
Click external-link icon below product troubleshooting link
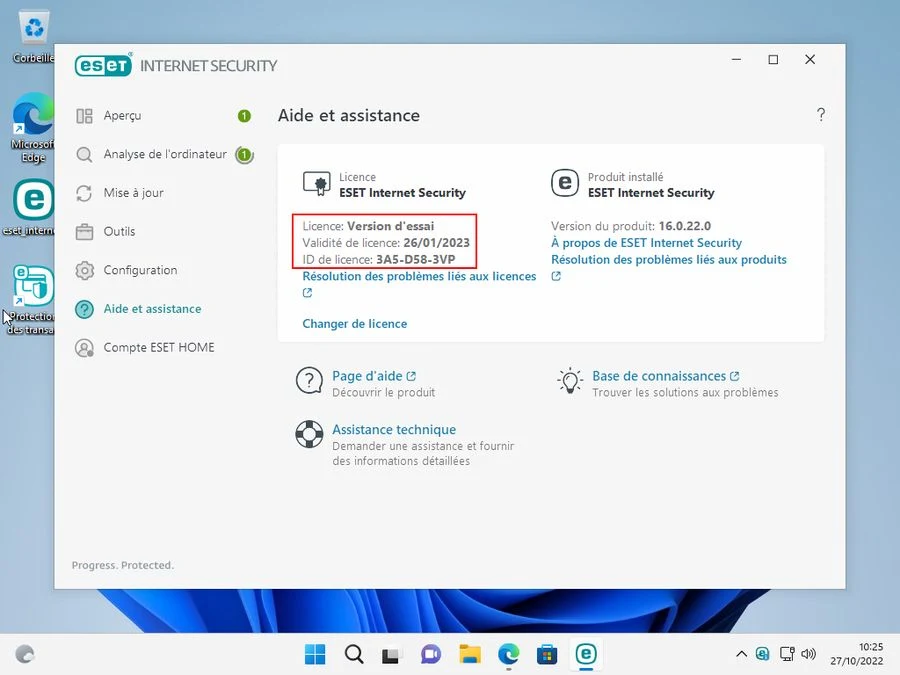556,276
